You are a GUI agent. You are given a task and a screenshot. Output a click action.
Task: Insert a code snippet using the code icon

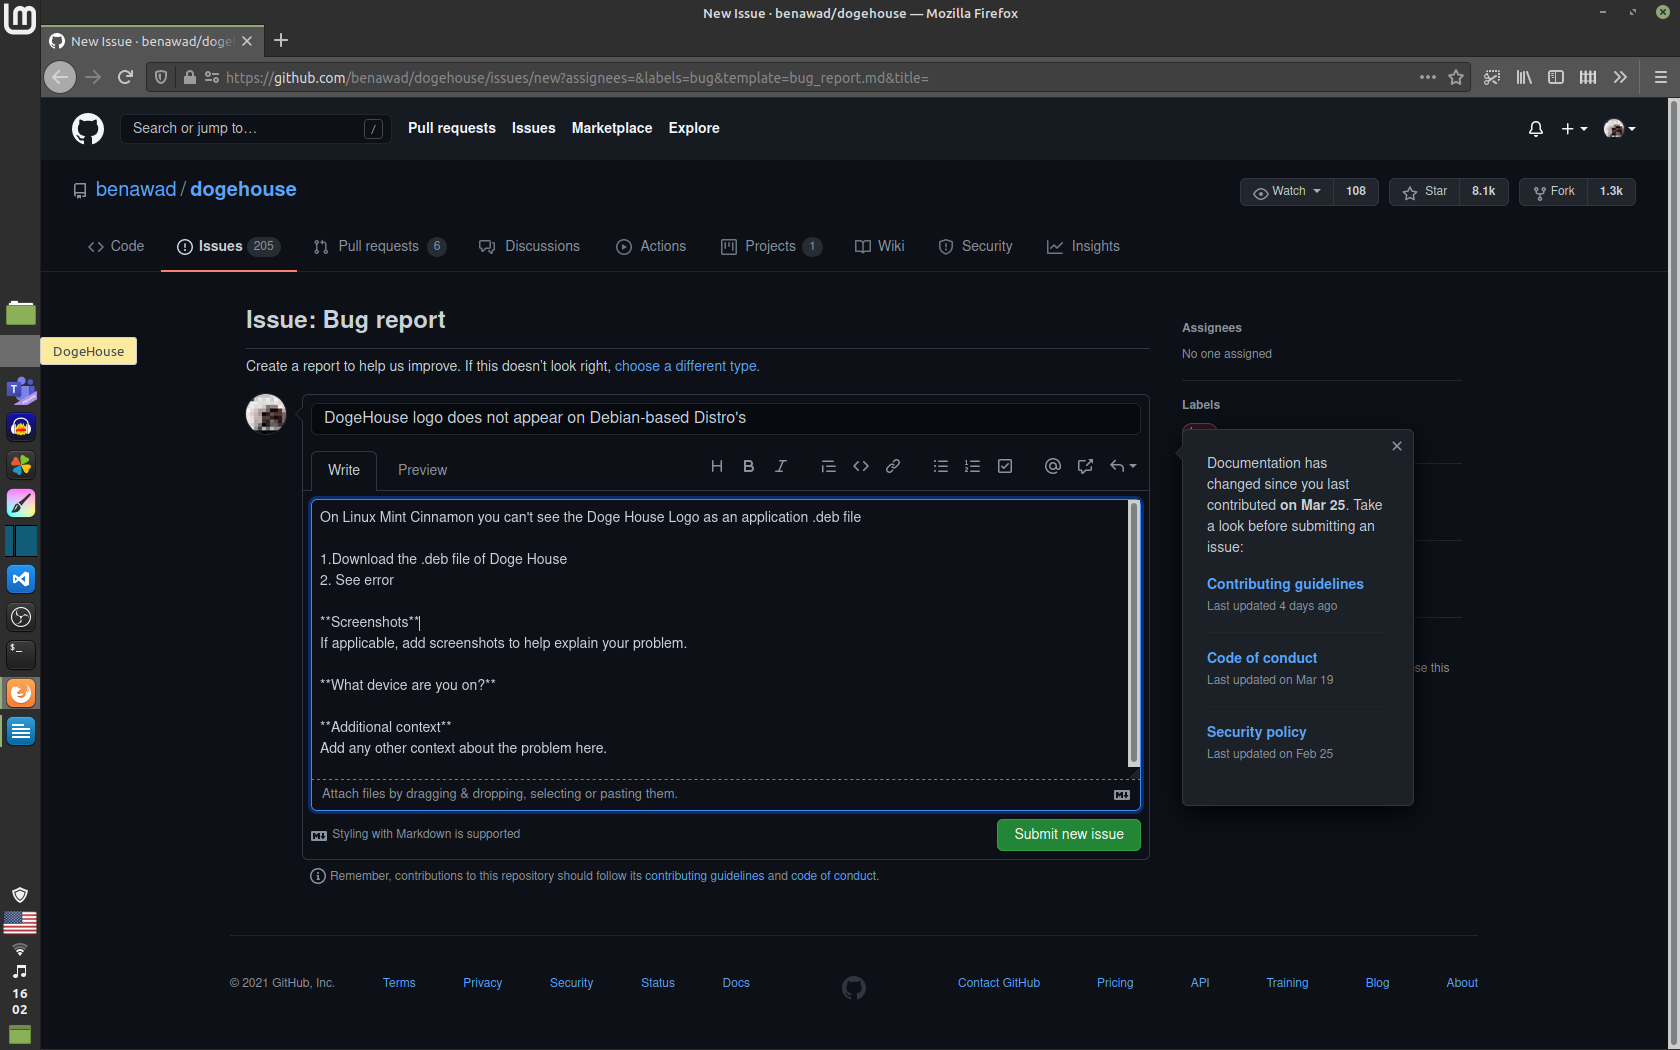click(x=860, y=466)
